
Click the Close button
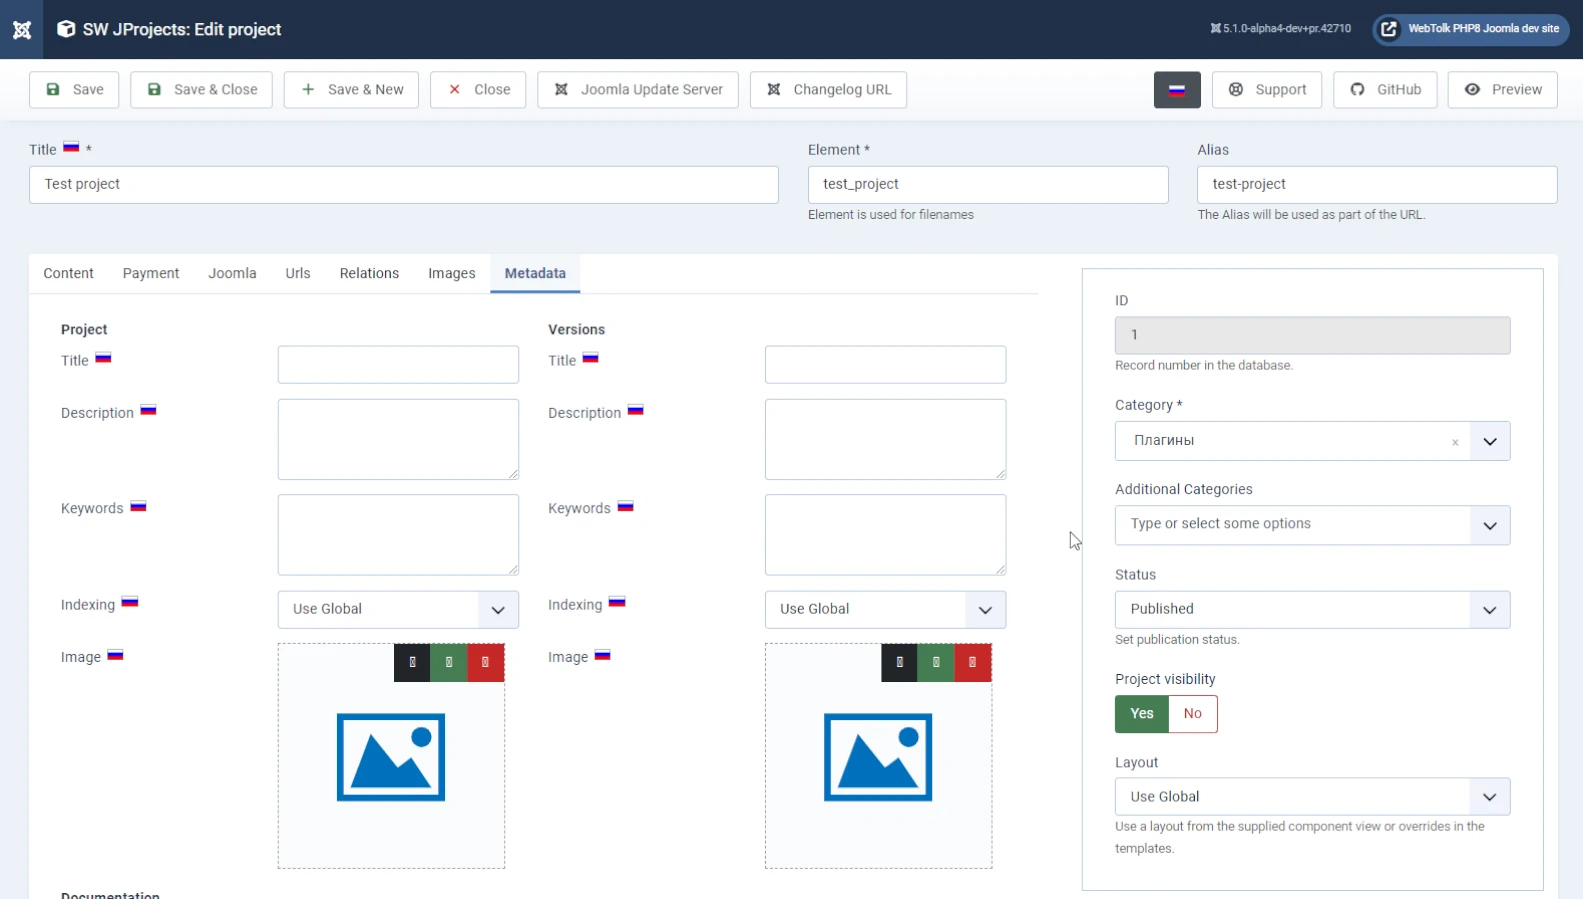point(478,89)
